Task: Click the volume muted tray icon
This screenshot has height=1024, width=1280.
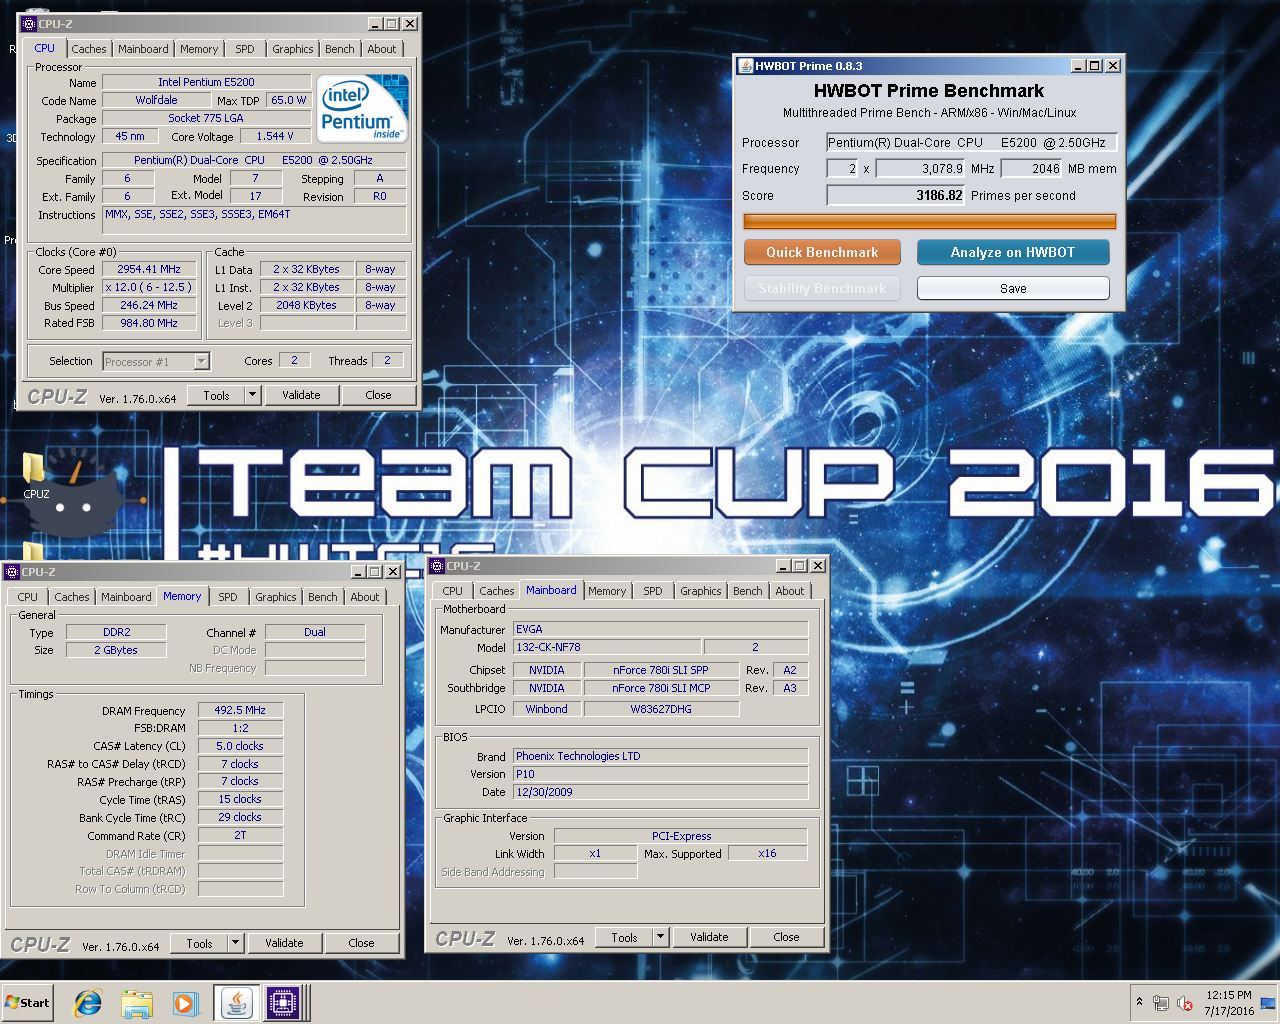Action: tap(1185, 1003)
